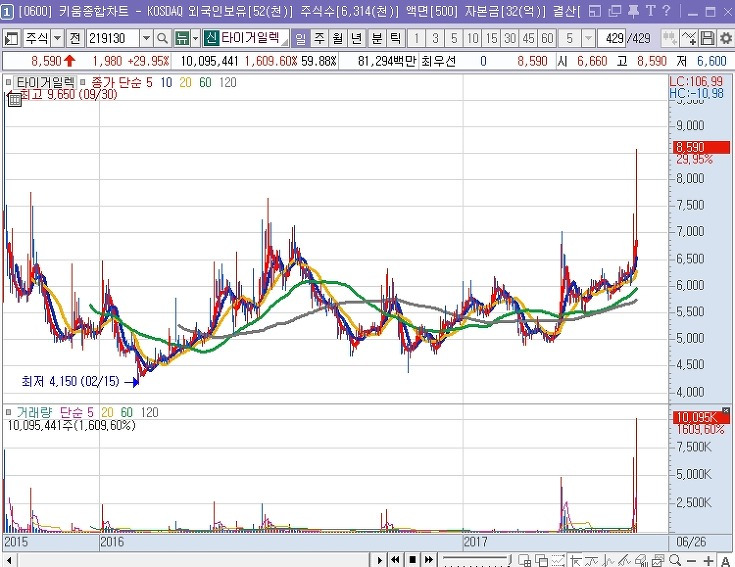Viewport: 735px width, 567px height.
Task: Switch to the 주 weekly chart period
Action: (319, 38)
